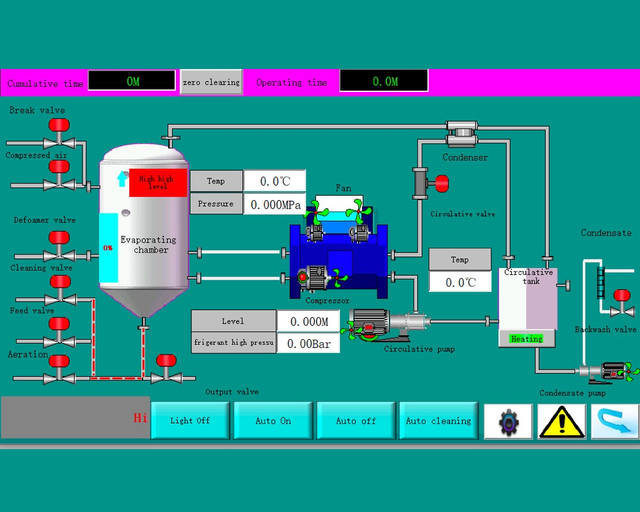Toggle the Backwash valve symbol

[622, 303]
